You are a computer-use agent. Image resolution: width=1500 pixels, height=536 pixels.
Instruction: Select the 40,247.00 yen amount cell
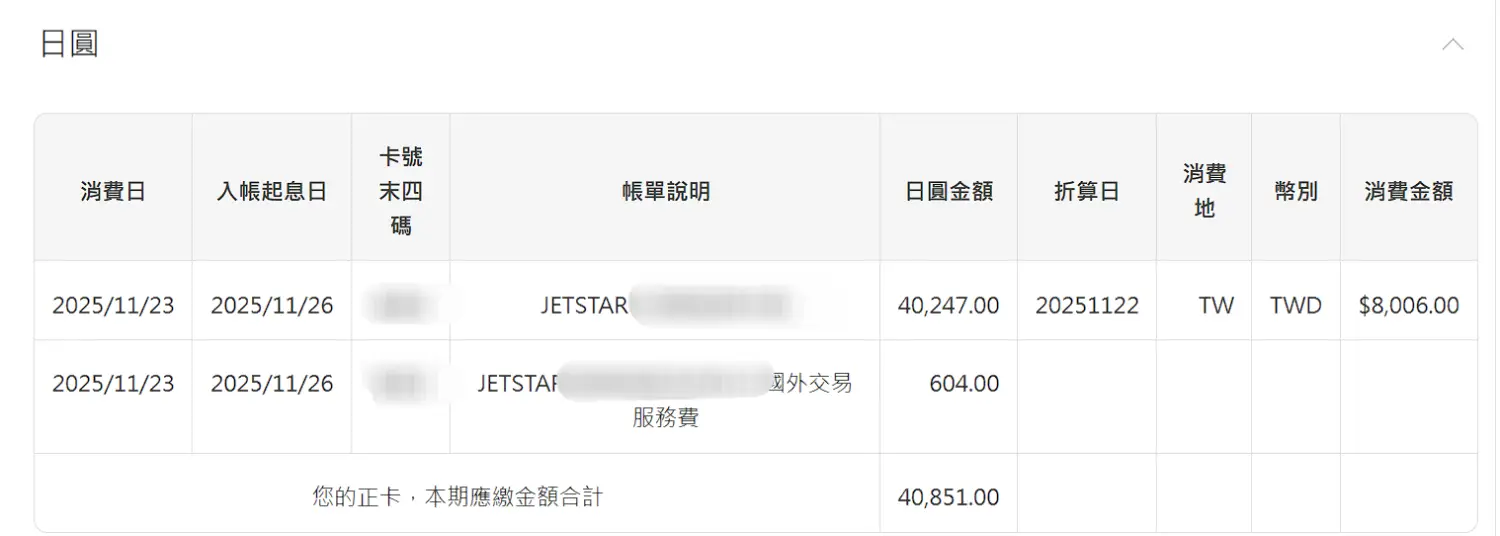tap(948, 305)
